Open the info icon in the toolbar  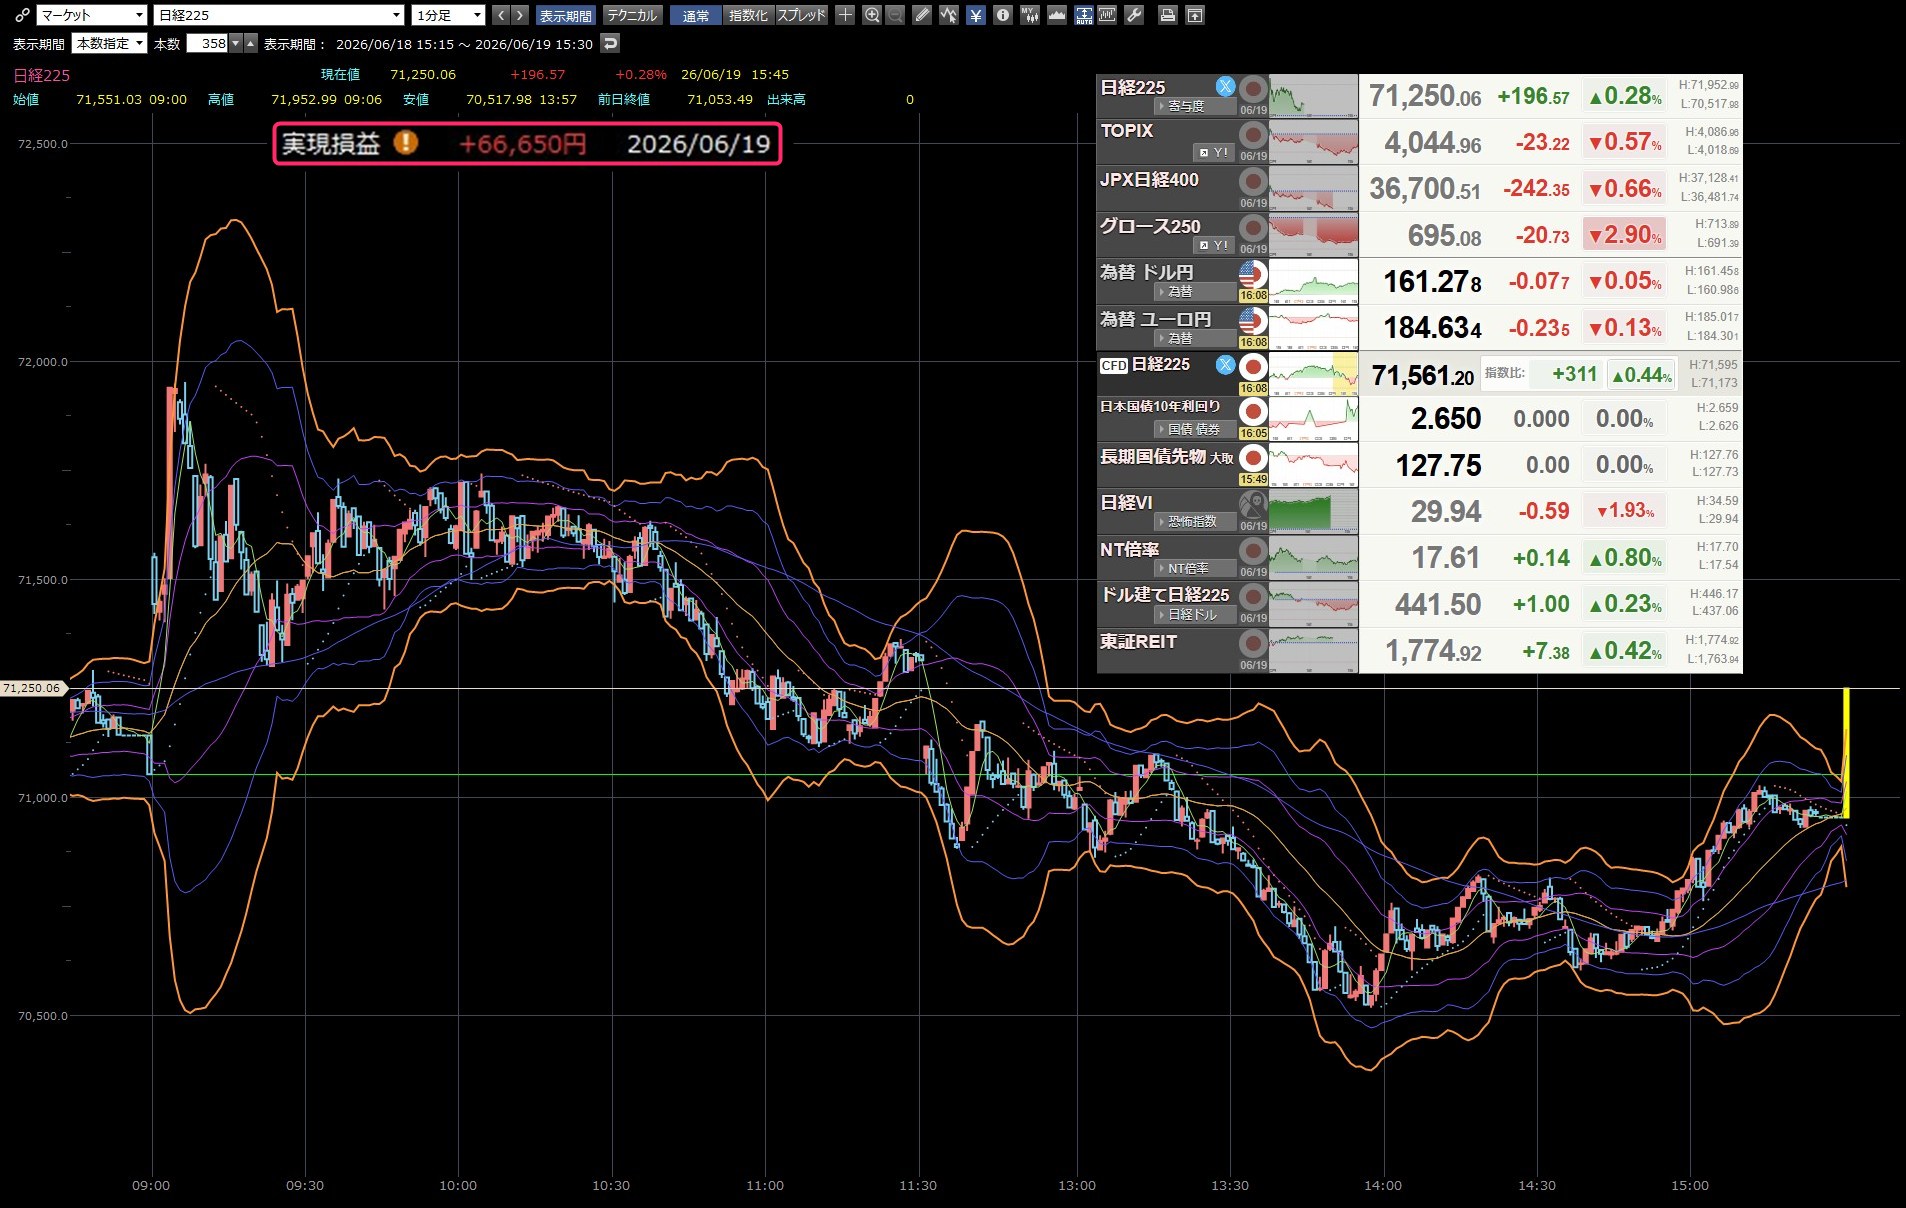pos(1002,15)
